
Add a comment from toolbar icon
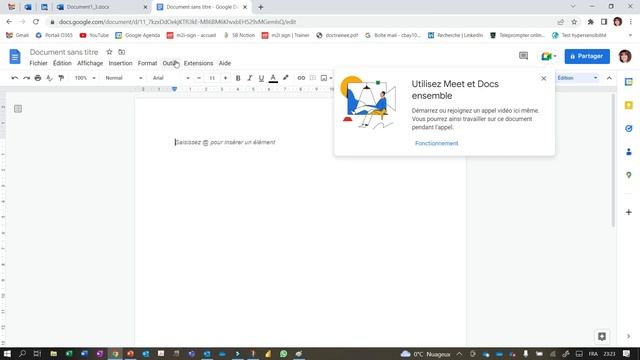[313, 78]
